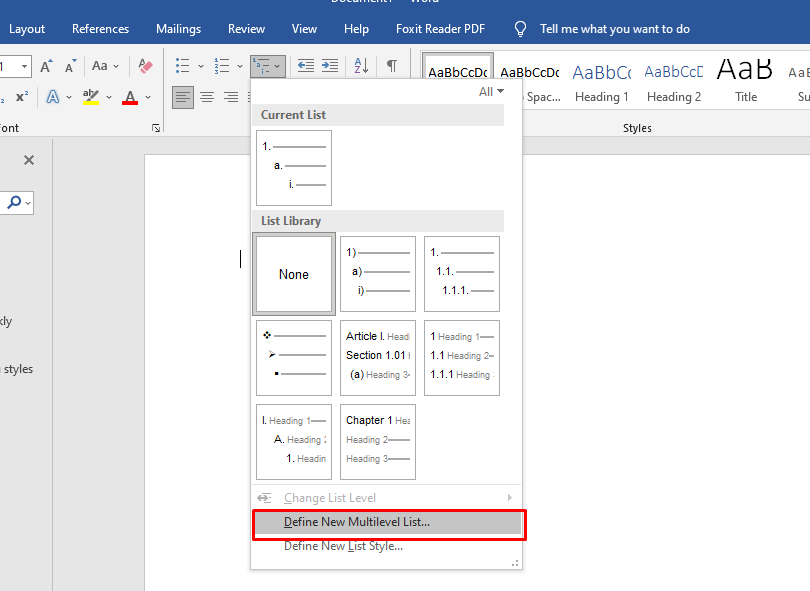Close the navigation pane
This screenshot has width=810, height=591.
click(x=29, y=160)
